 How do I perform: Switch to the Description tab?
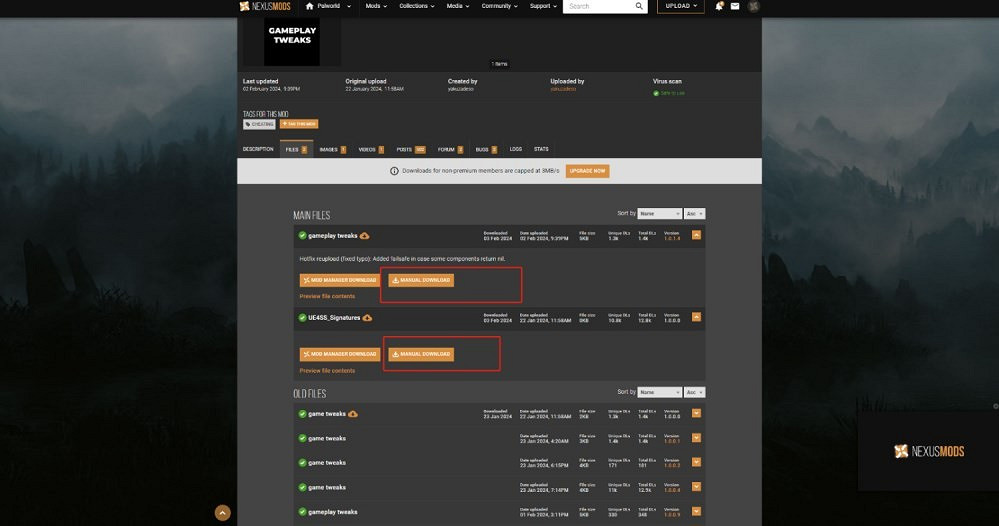258,149
